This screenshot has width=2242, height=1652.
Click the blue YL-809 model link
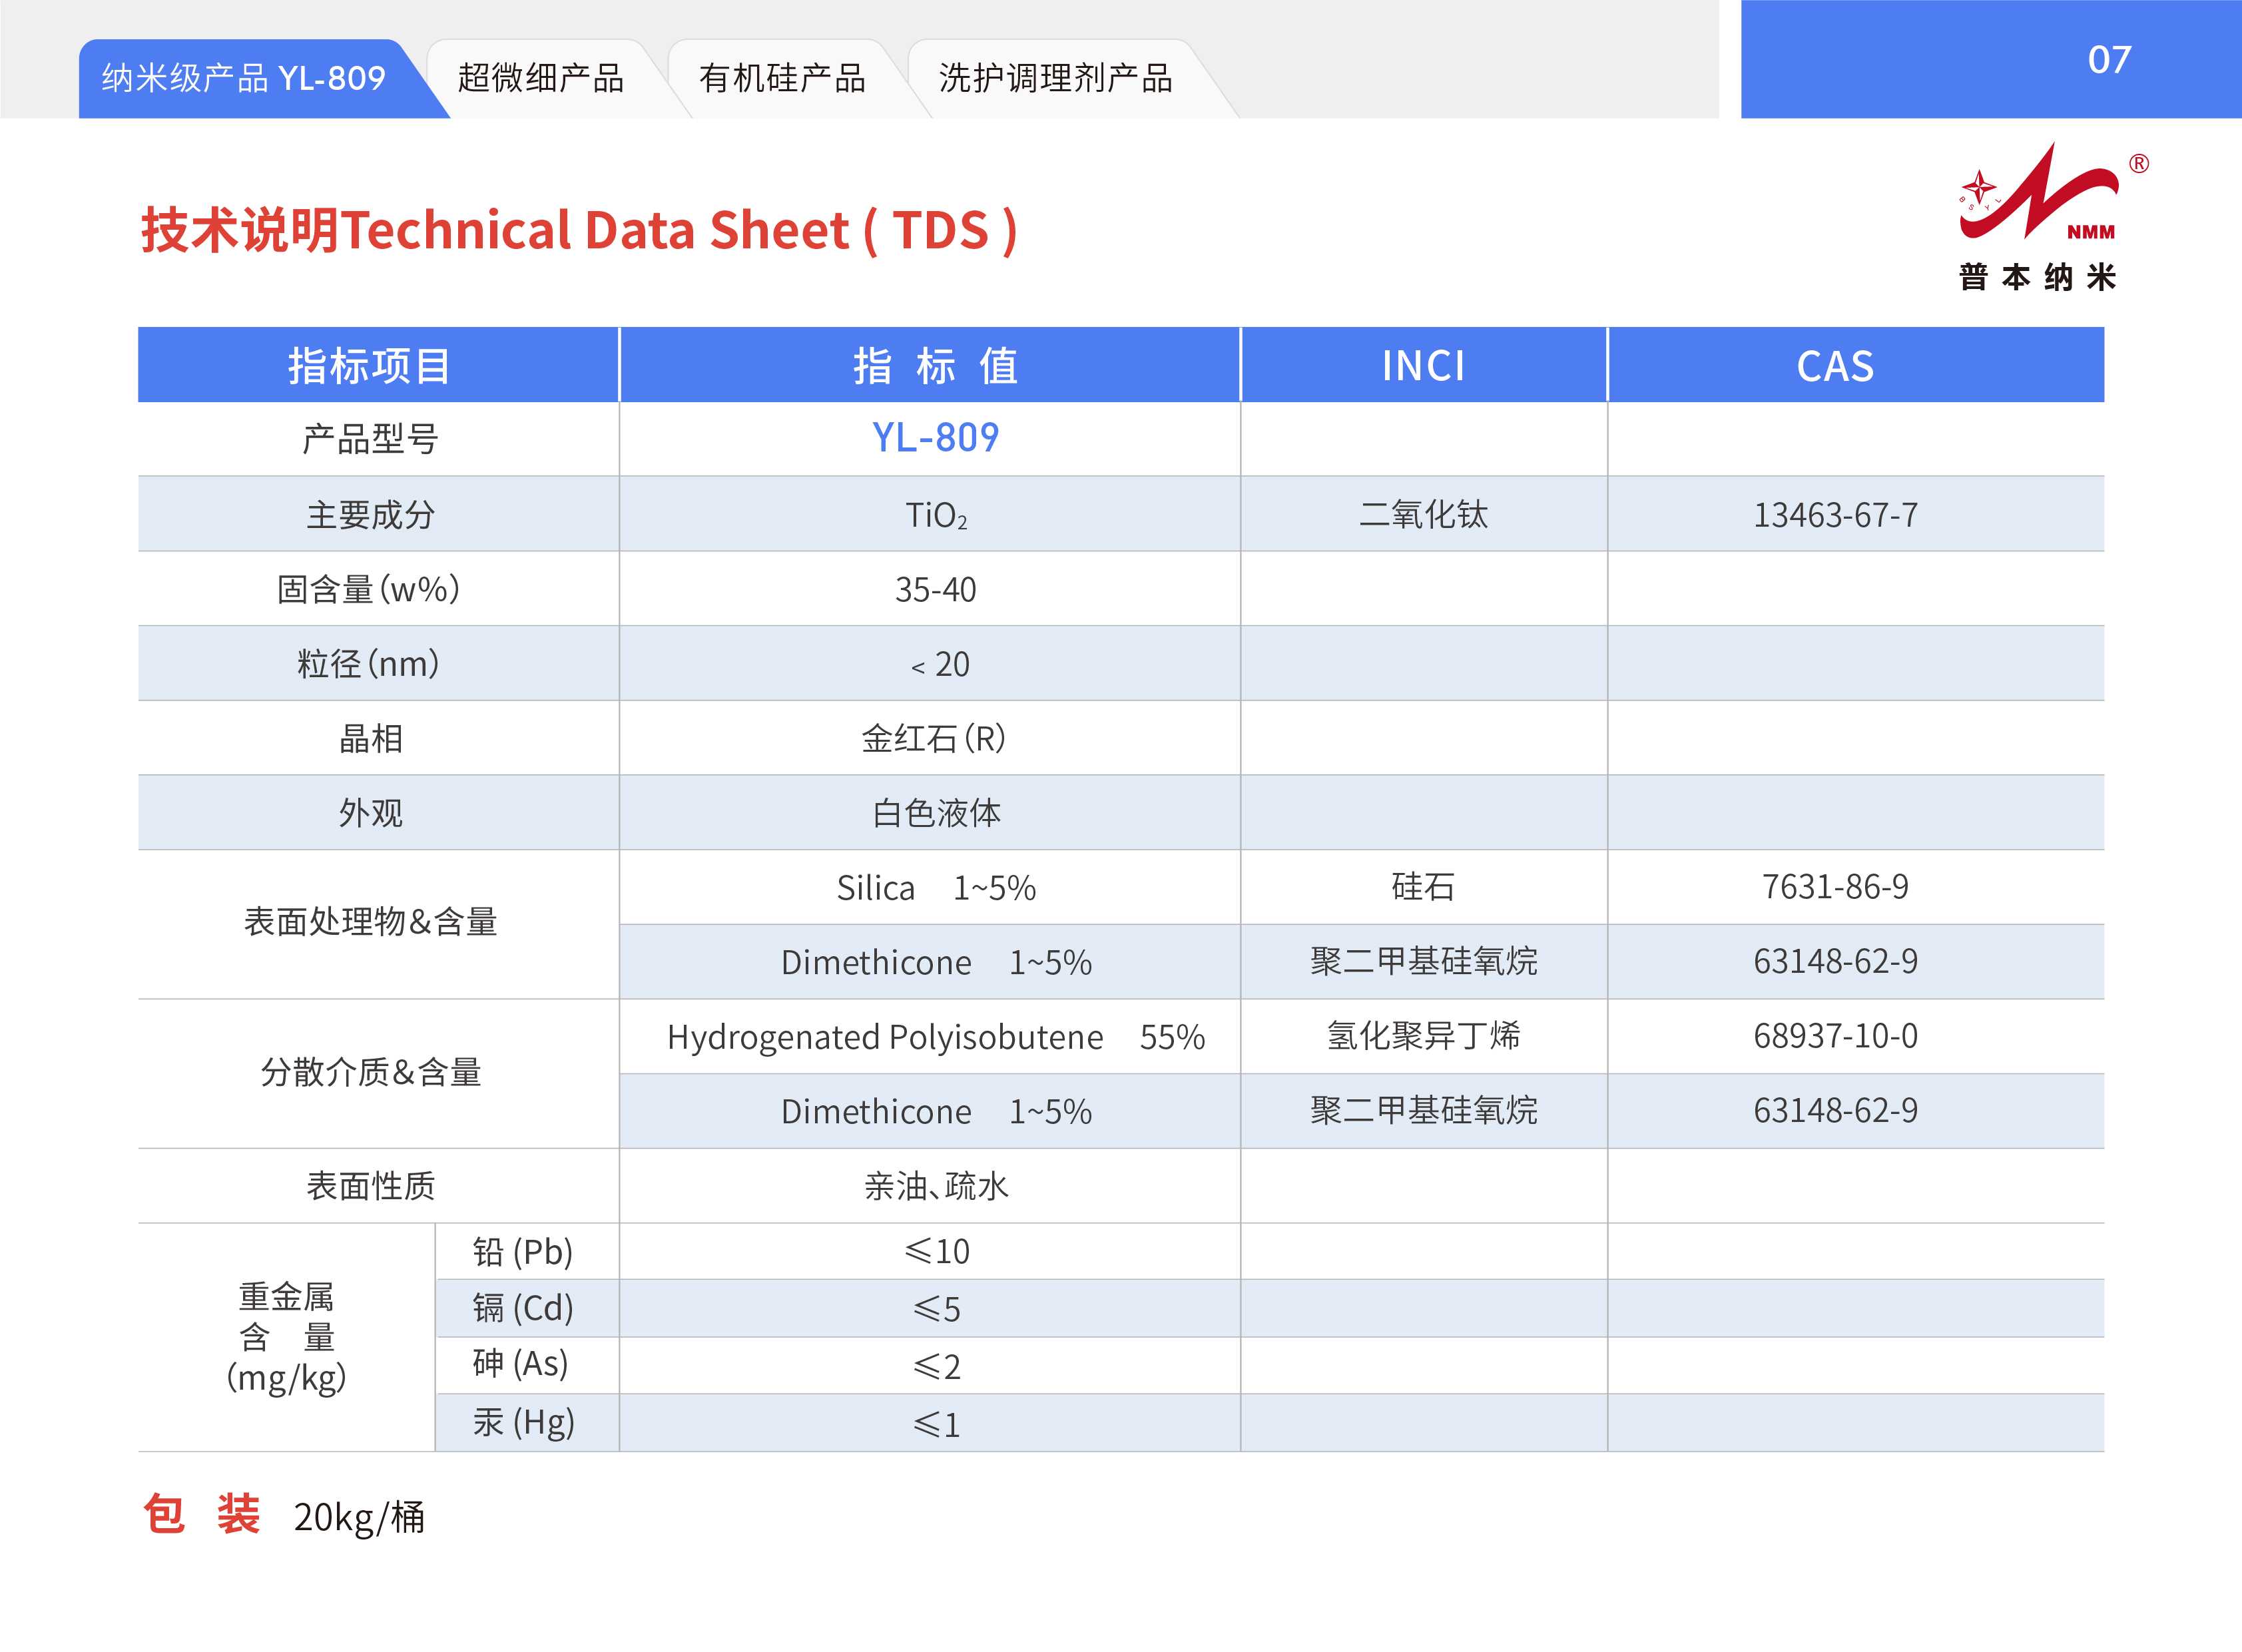[x=935, y=438]
